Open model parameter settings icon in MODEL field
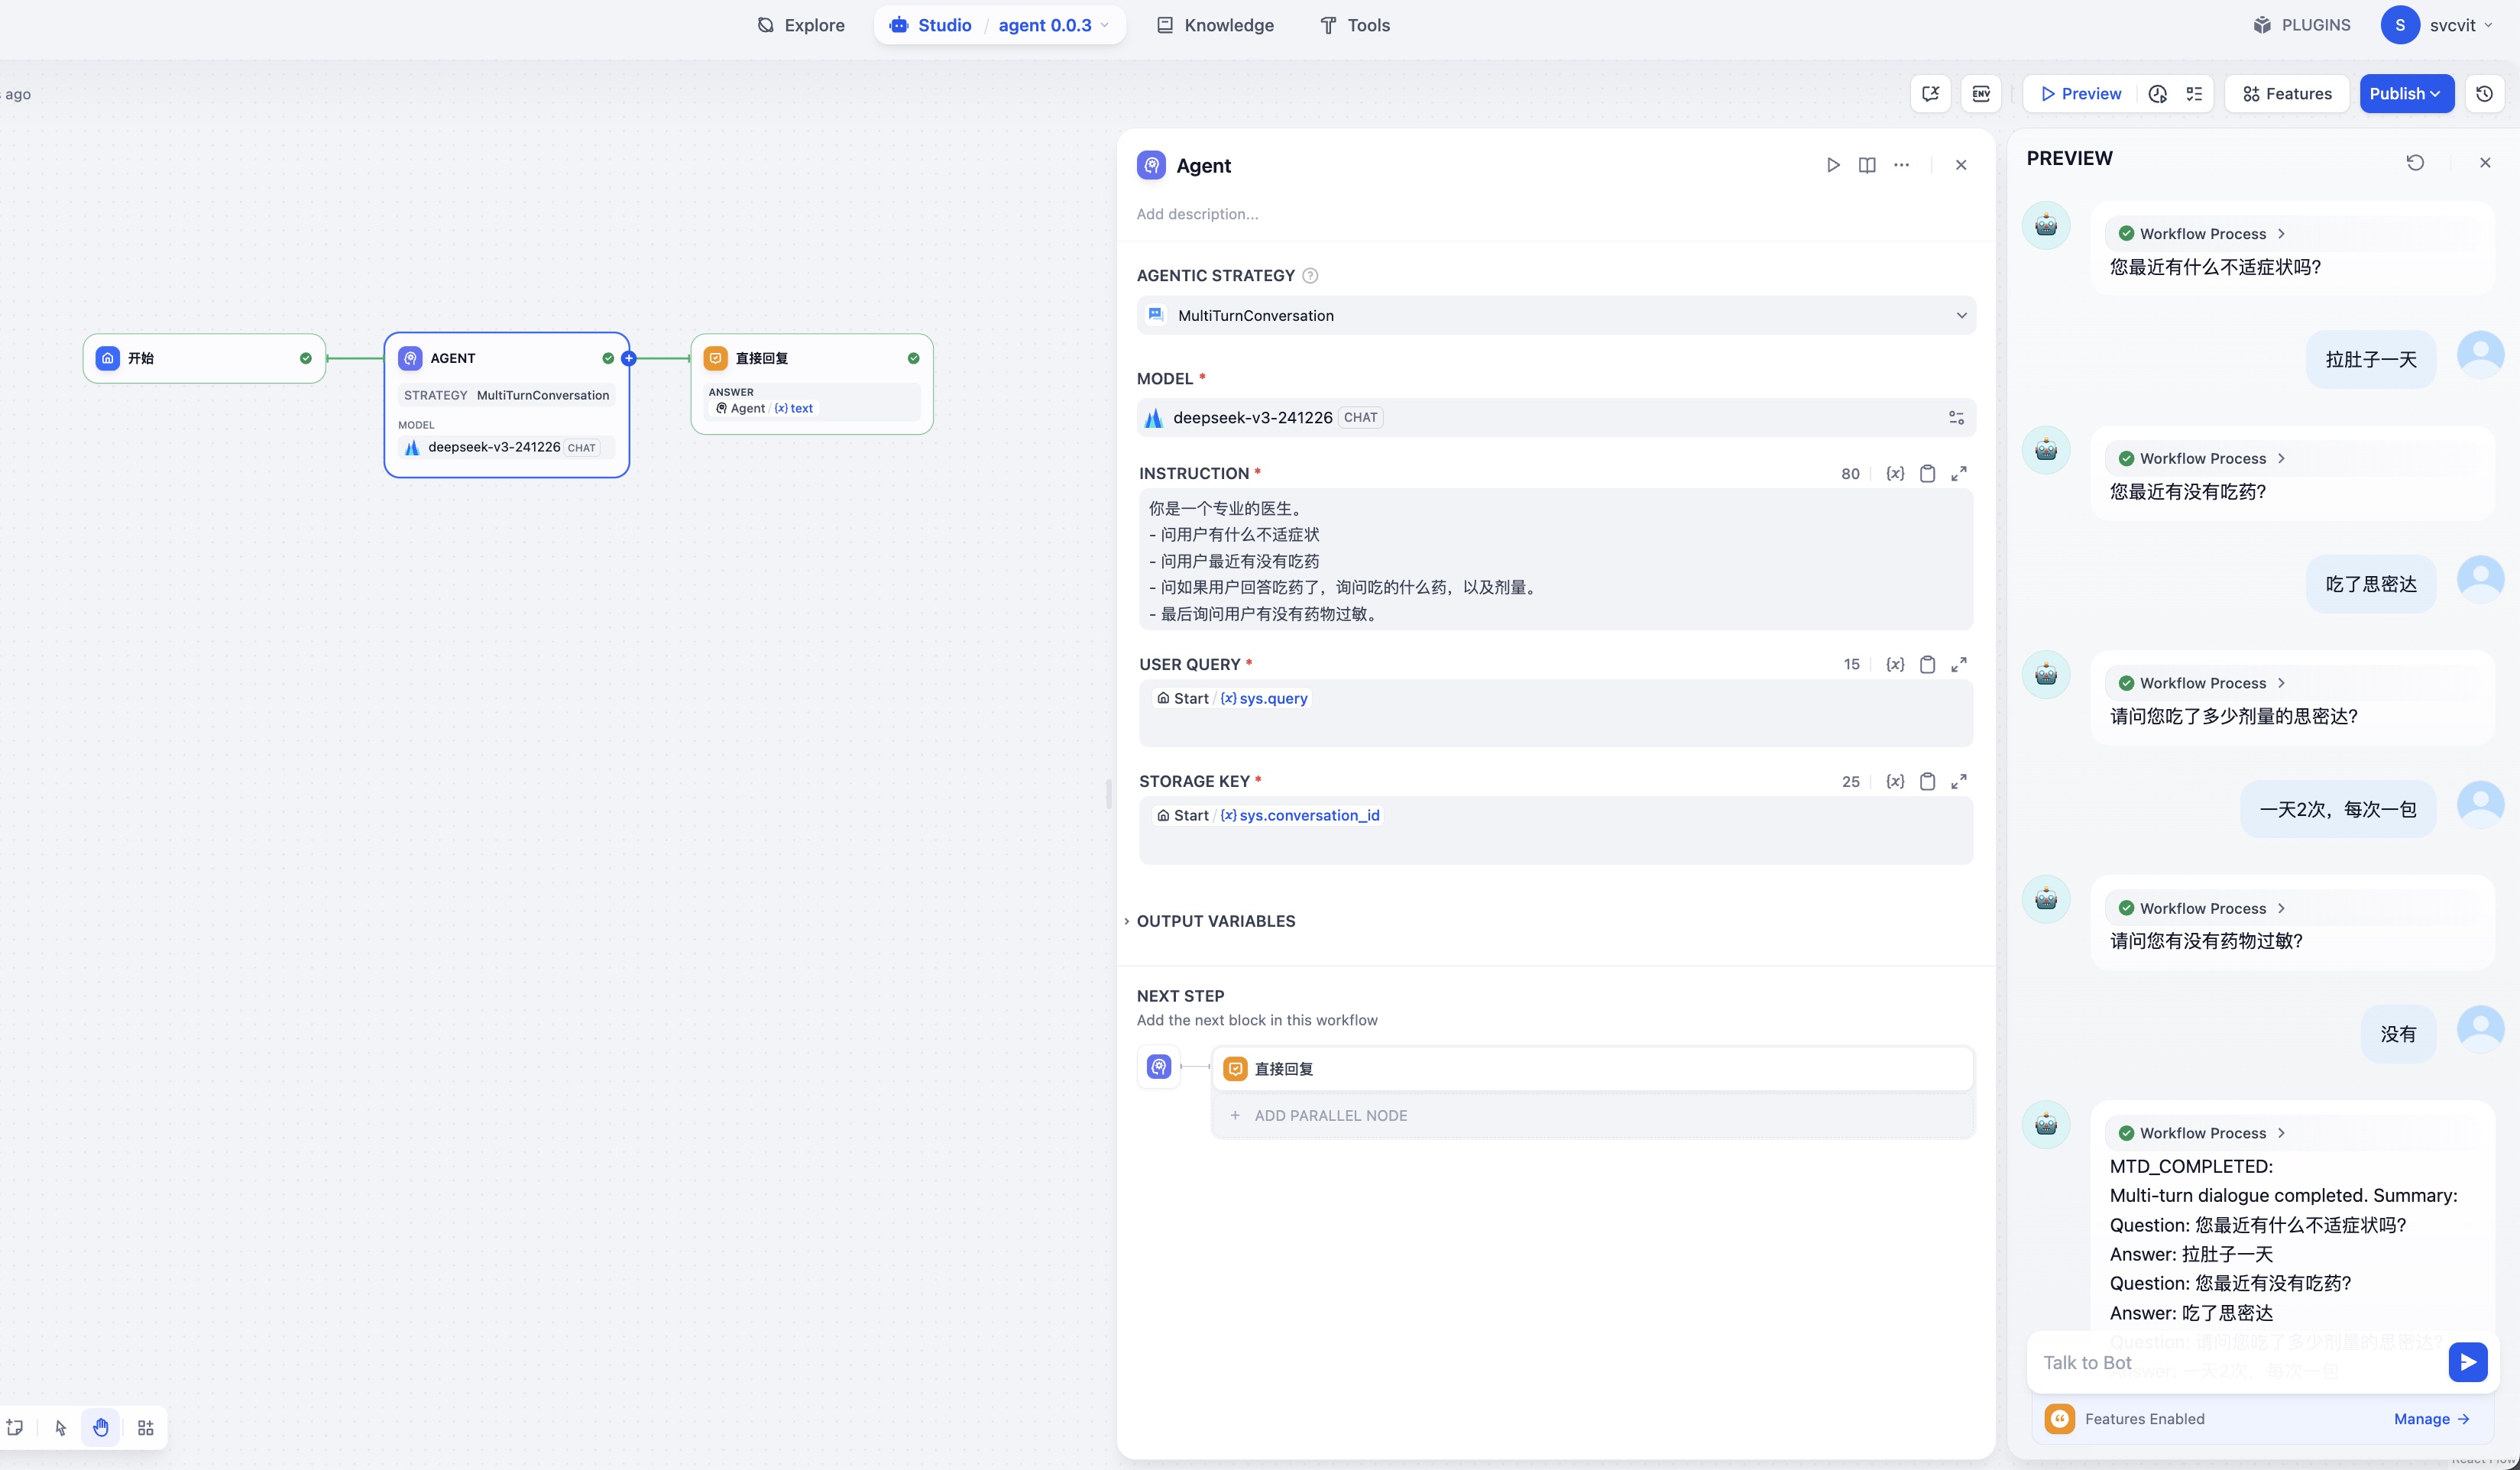The height and width of the screenshot is (1470, 2520). coord(1956,418)
